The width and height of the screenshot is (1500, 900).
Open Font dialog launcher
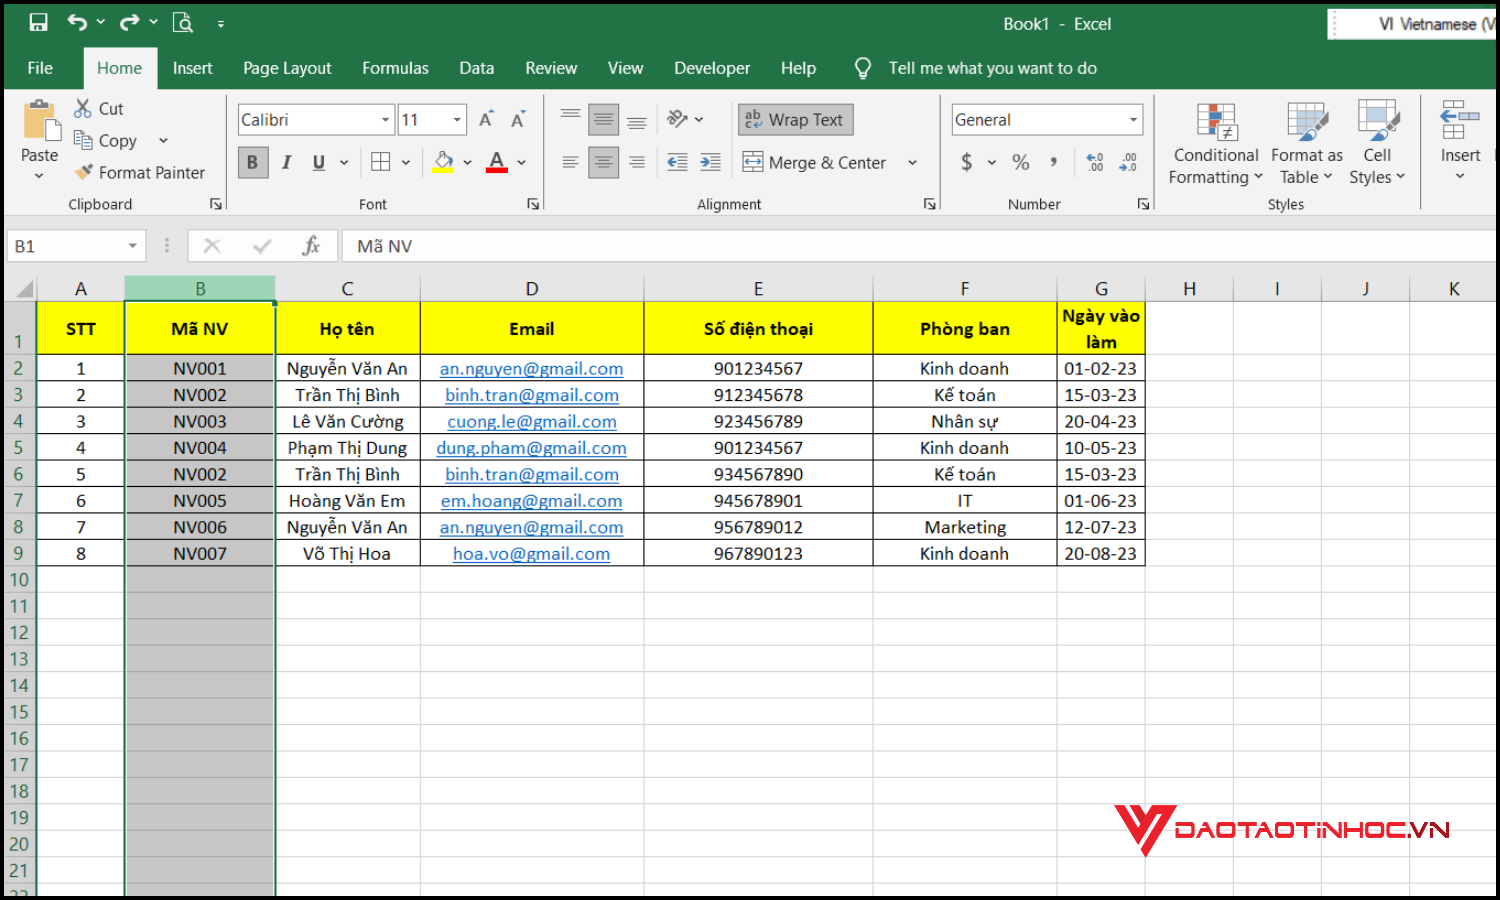(533, 204)
